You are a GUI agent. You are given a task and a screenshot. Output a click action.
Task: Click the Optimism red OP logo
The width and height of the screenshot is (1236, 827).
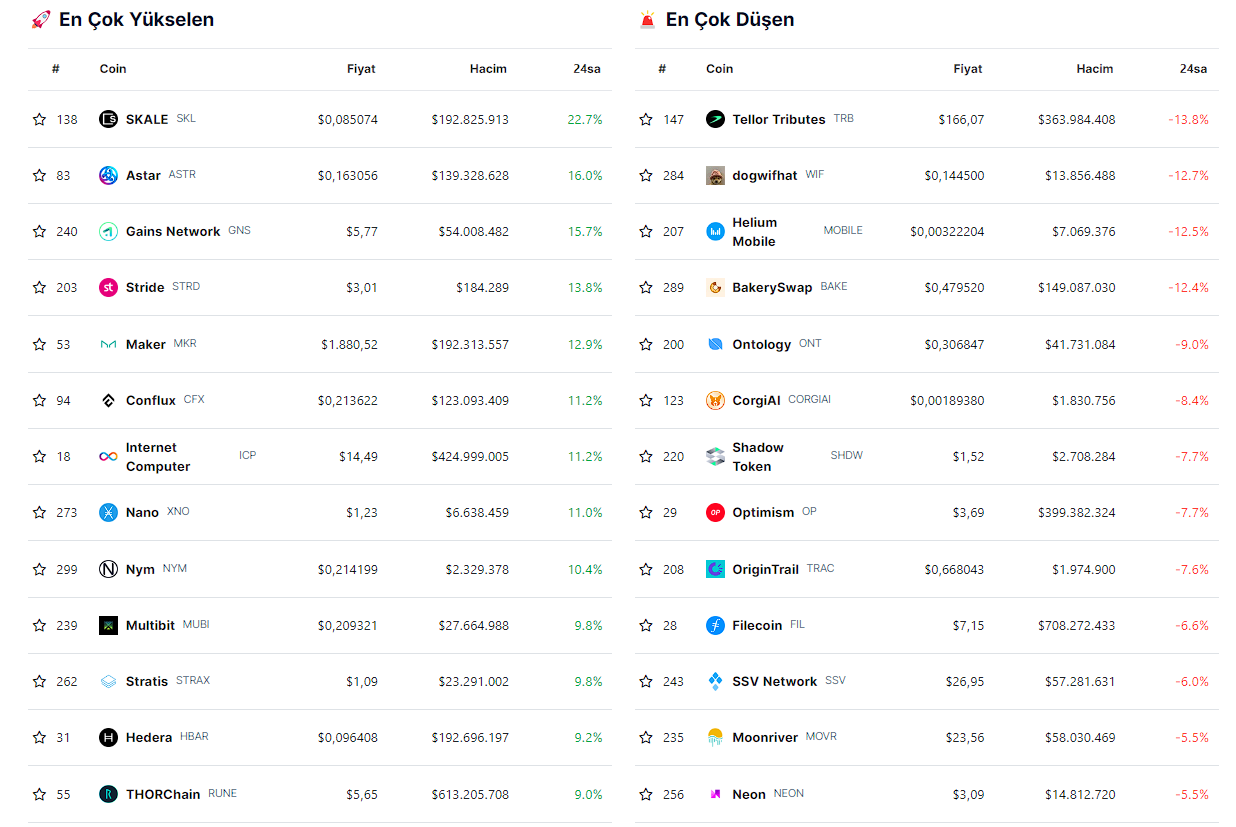pyautogui.click(x=714, y=513)
